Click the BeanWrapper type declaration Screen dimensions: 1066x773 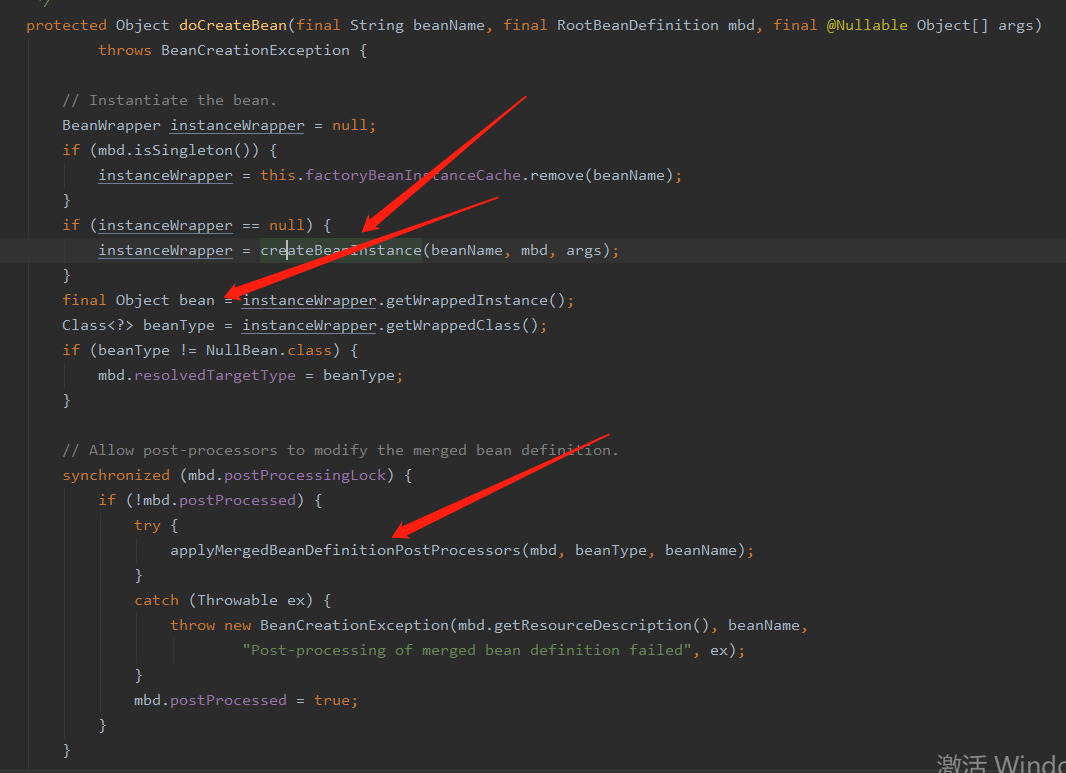(111, 126)
